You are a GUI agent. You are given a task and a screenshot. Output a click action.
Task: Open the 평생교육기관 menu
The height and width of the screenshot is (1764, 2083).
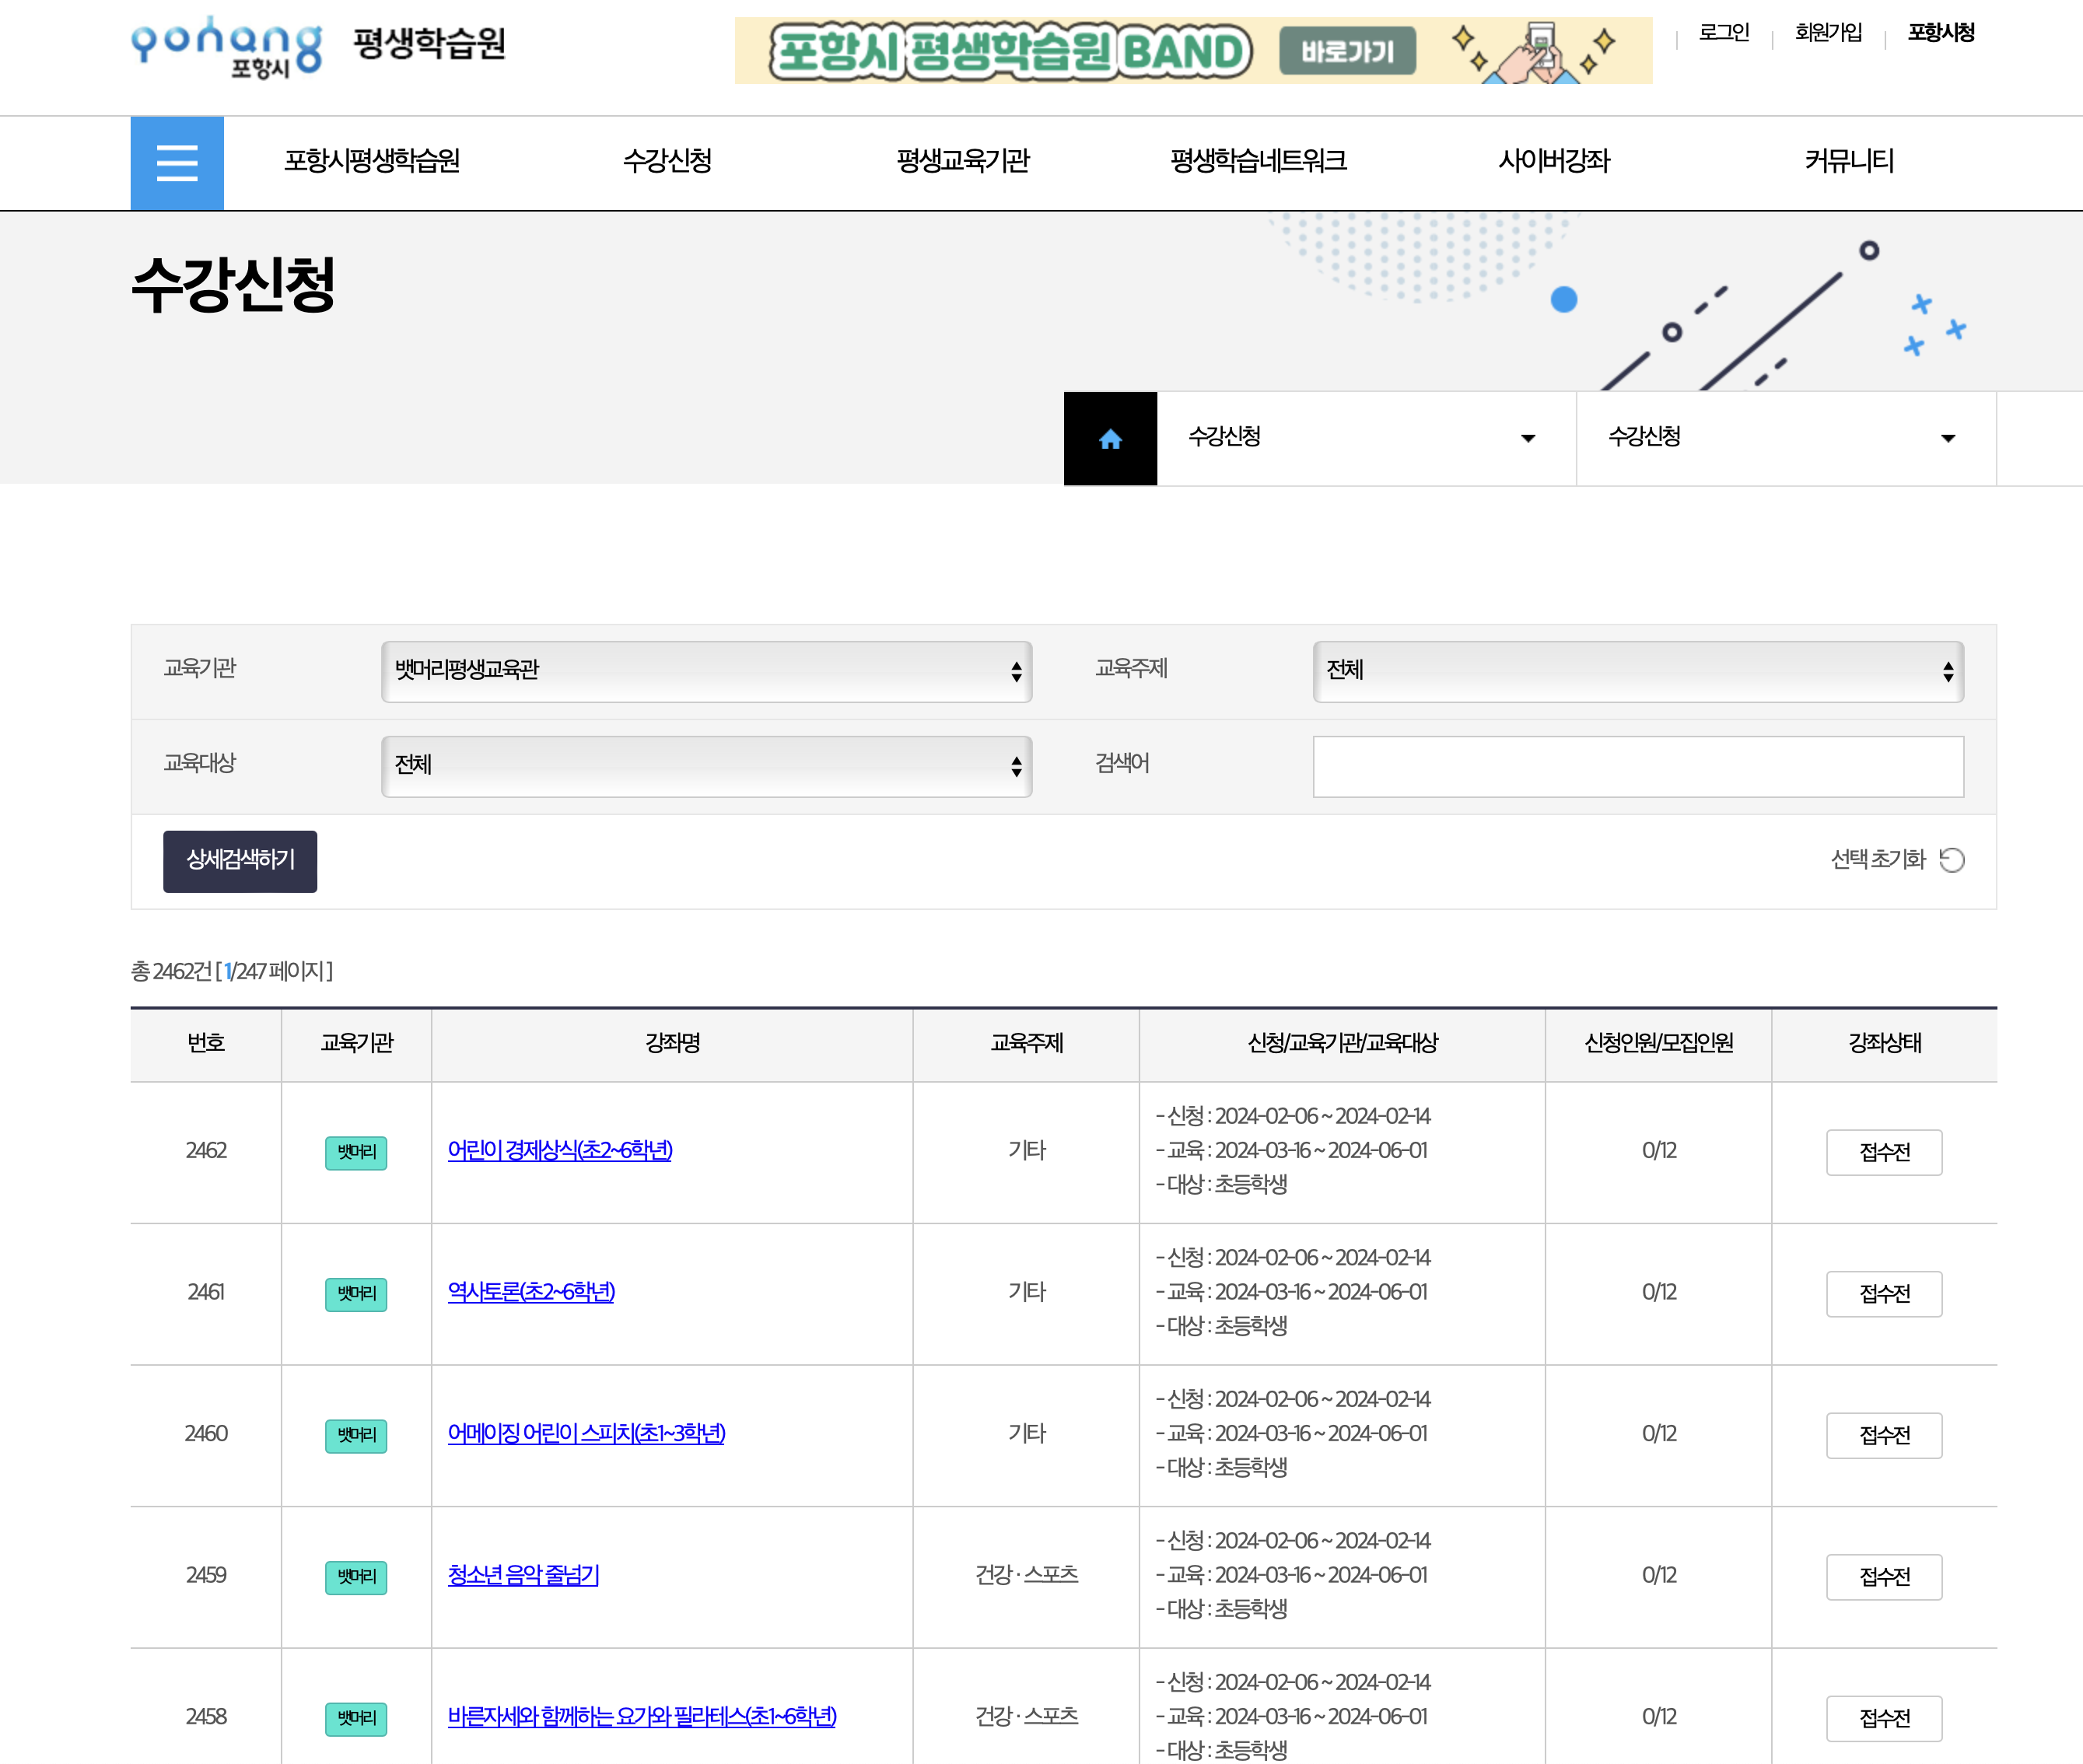tap(962, 161)
